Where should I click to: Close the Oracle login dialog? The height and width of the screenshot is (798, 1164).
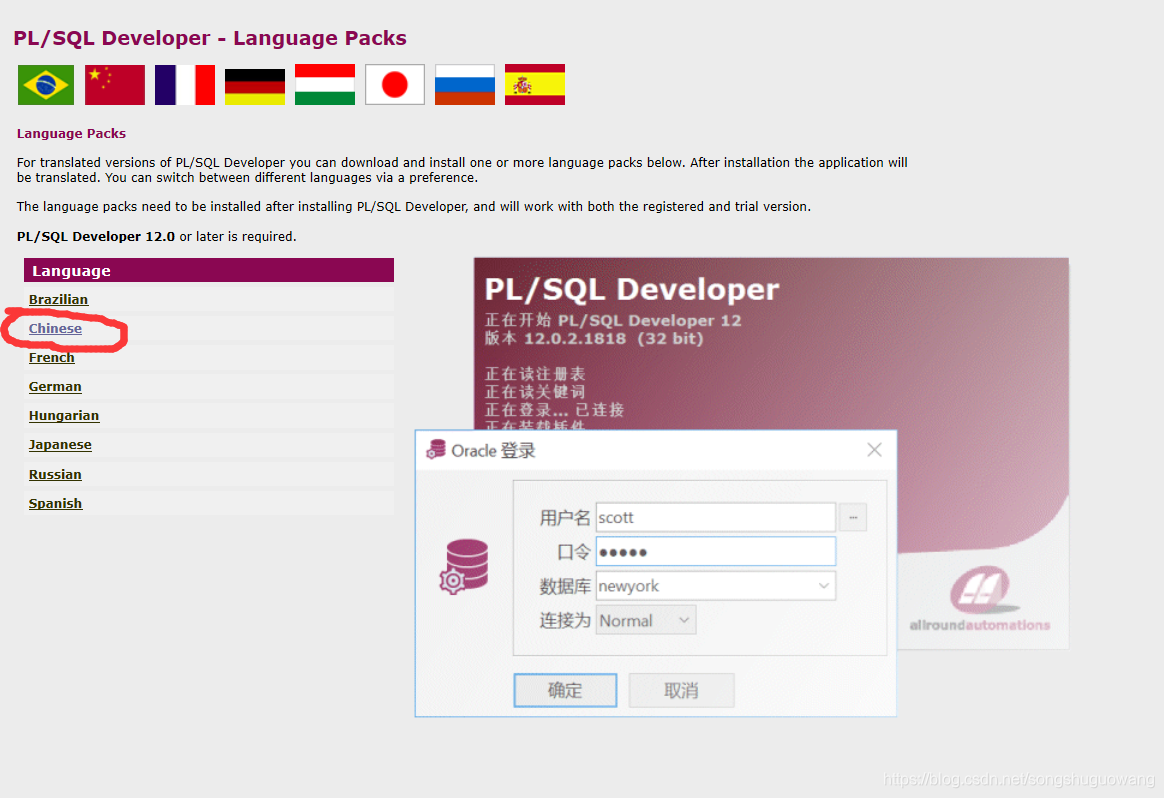pyautogui.click(x=874, y=449)
